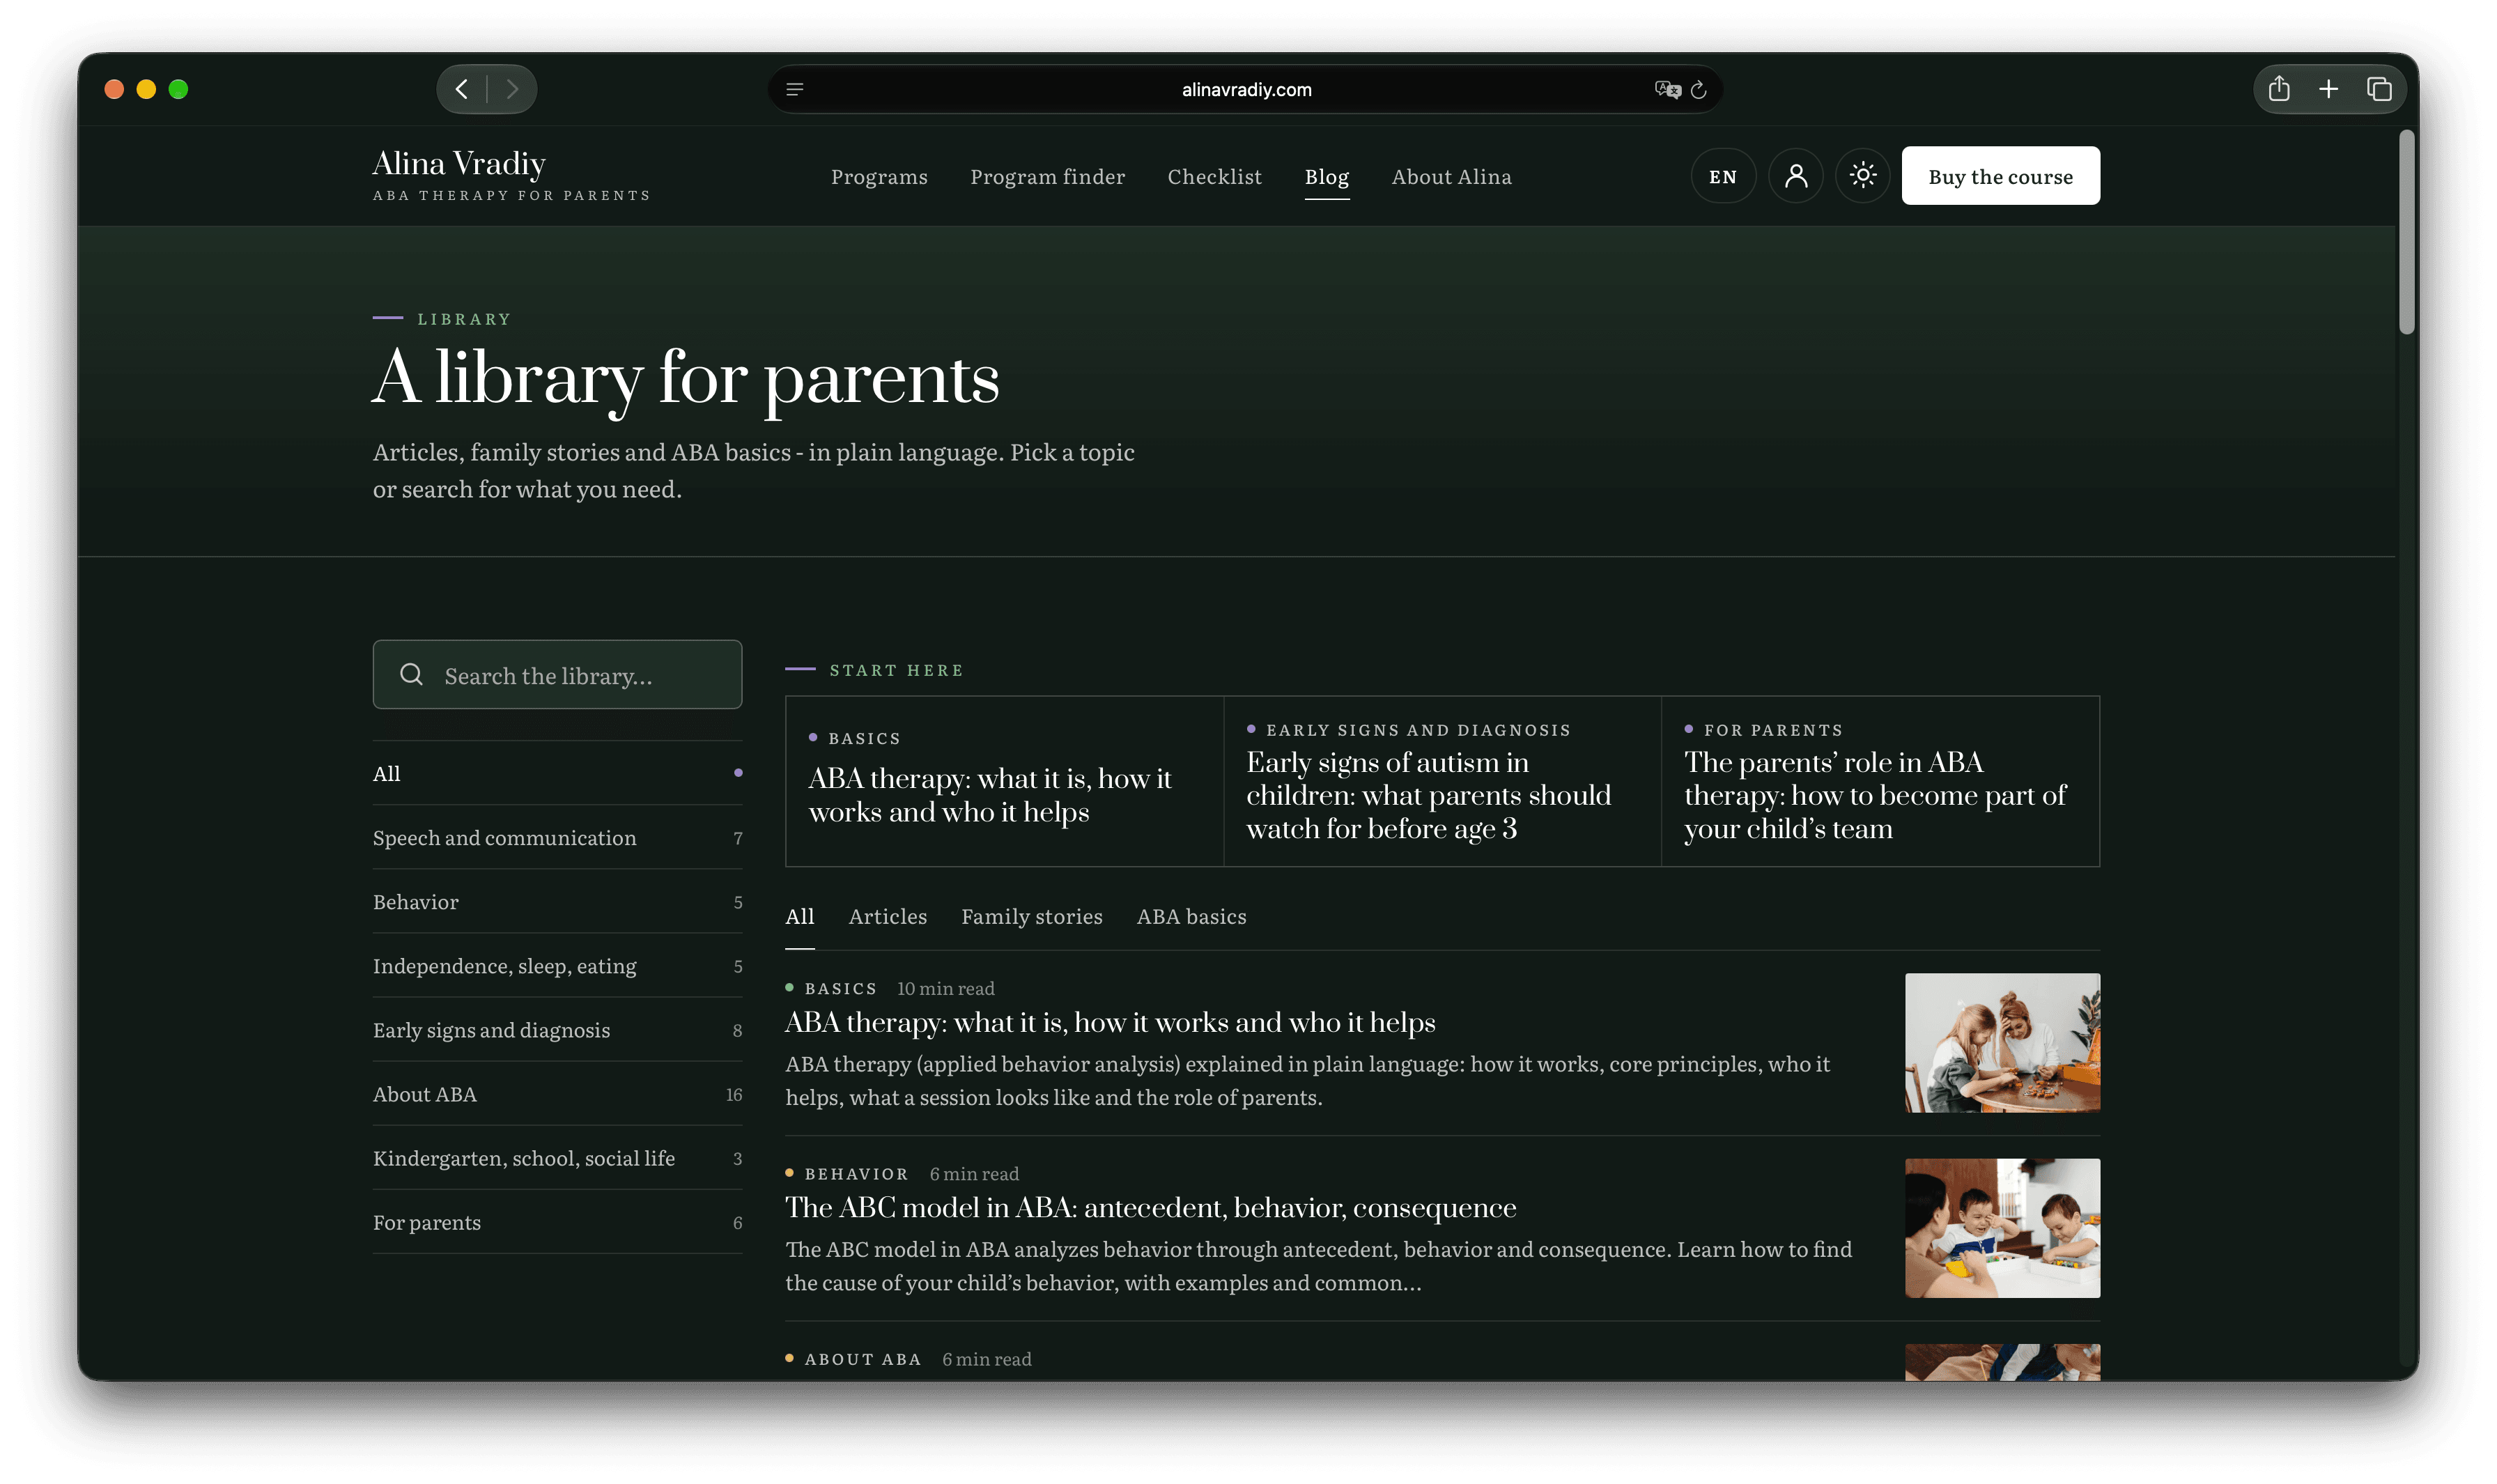Select the All tab above article list
This screenshot has height=1484, width=2497.
(799, 916)
